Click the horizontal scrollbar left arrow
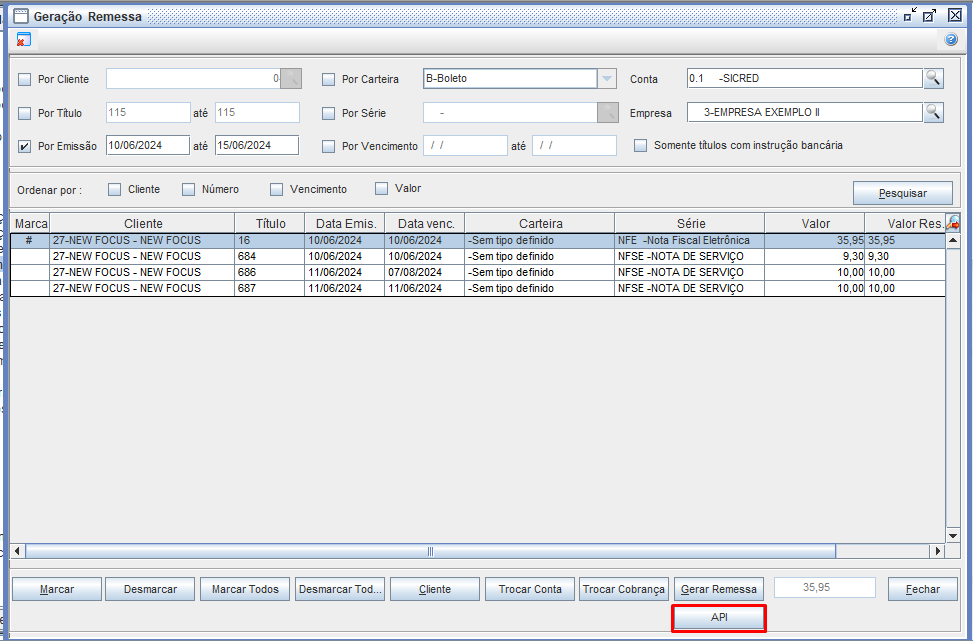 tap(17, 551)
